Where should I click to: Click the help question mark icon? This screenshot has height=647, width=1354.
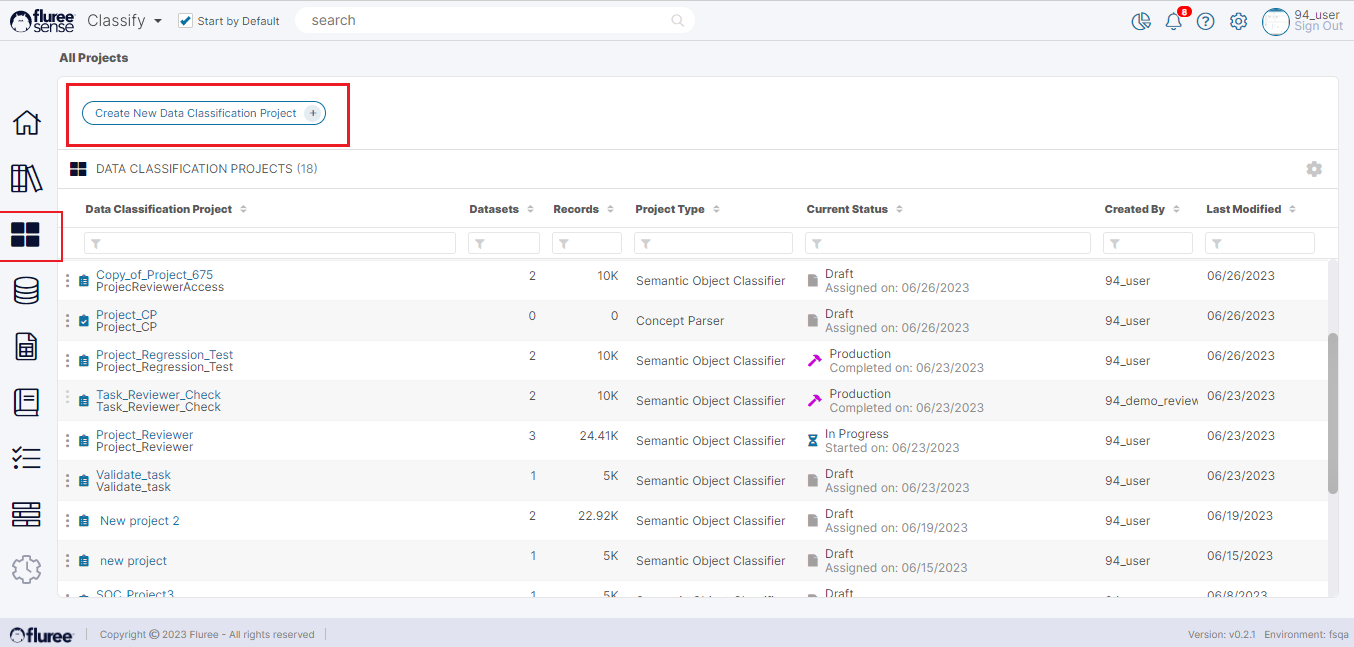point(1206,22)
